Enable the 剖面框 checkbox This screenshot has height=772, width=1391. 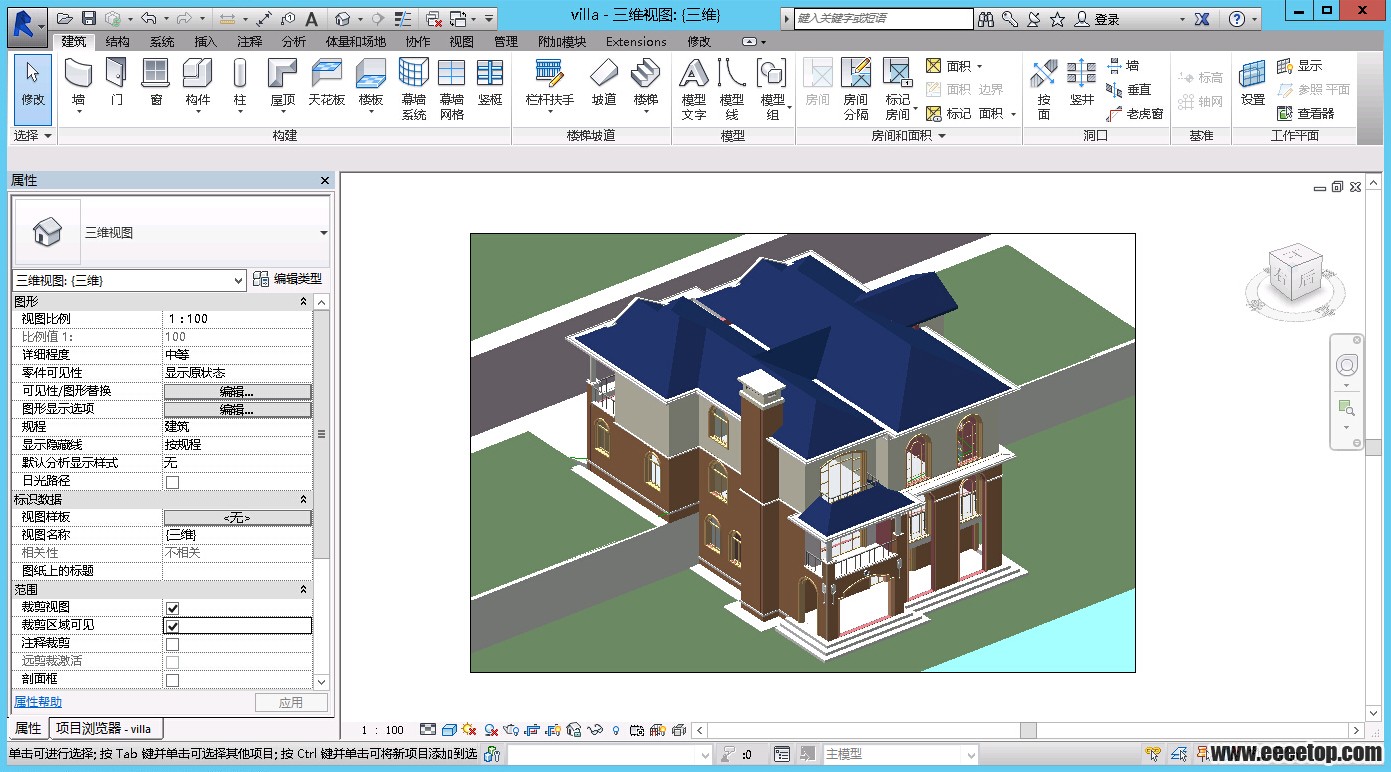point(172,679)
